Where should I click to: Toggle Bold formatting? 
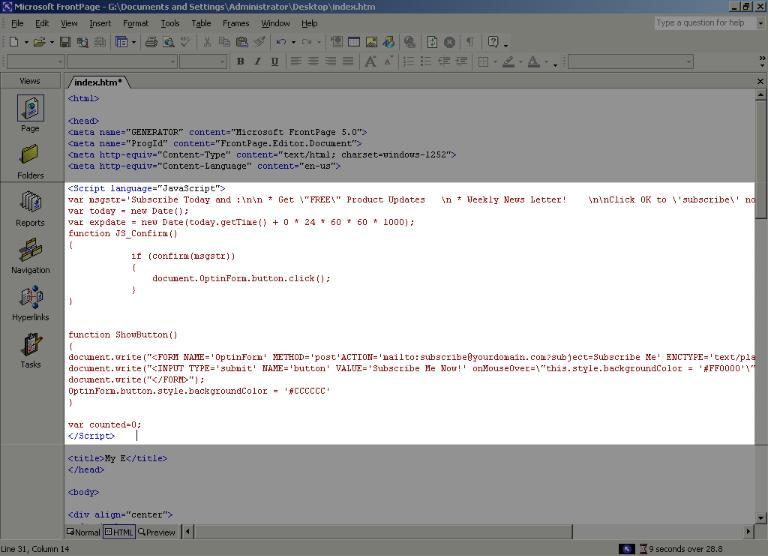click(x=240, y=62)
